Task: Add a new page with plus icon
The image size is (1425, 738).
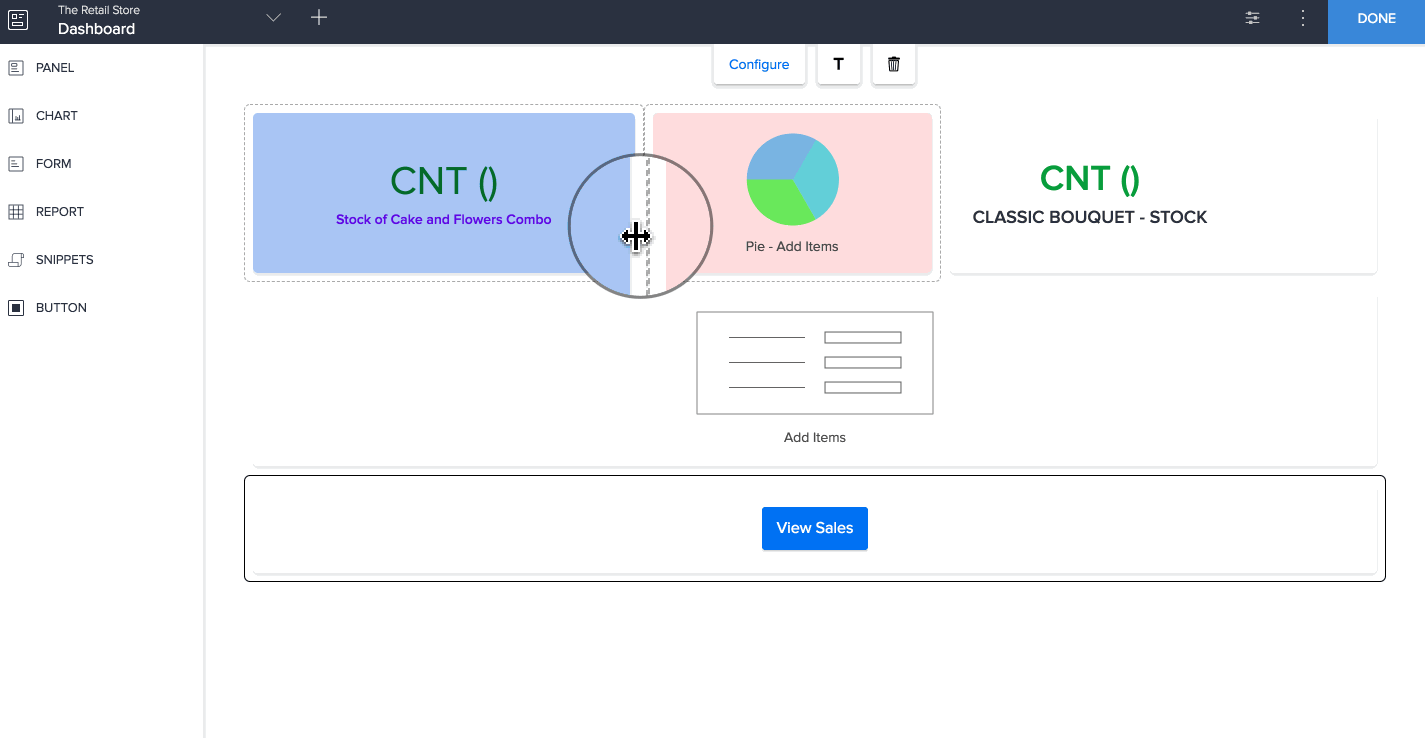Action: click(x=319, y=17)
